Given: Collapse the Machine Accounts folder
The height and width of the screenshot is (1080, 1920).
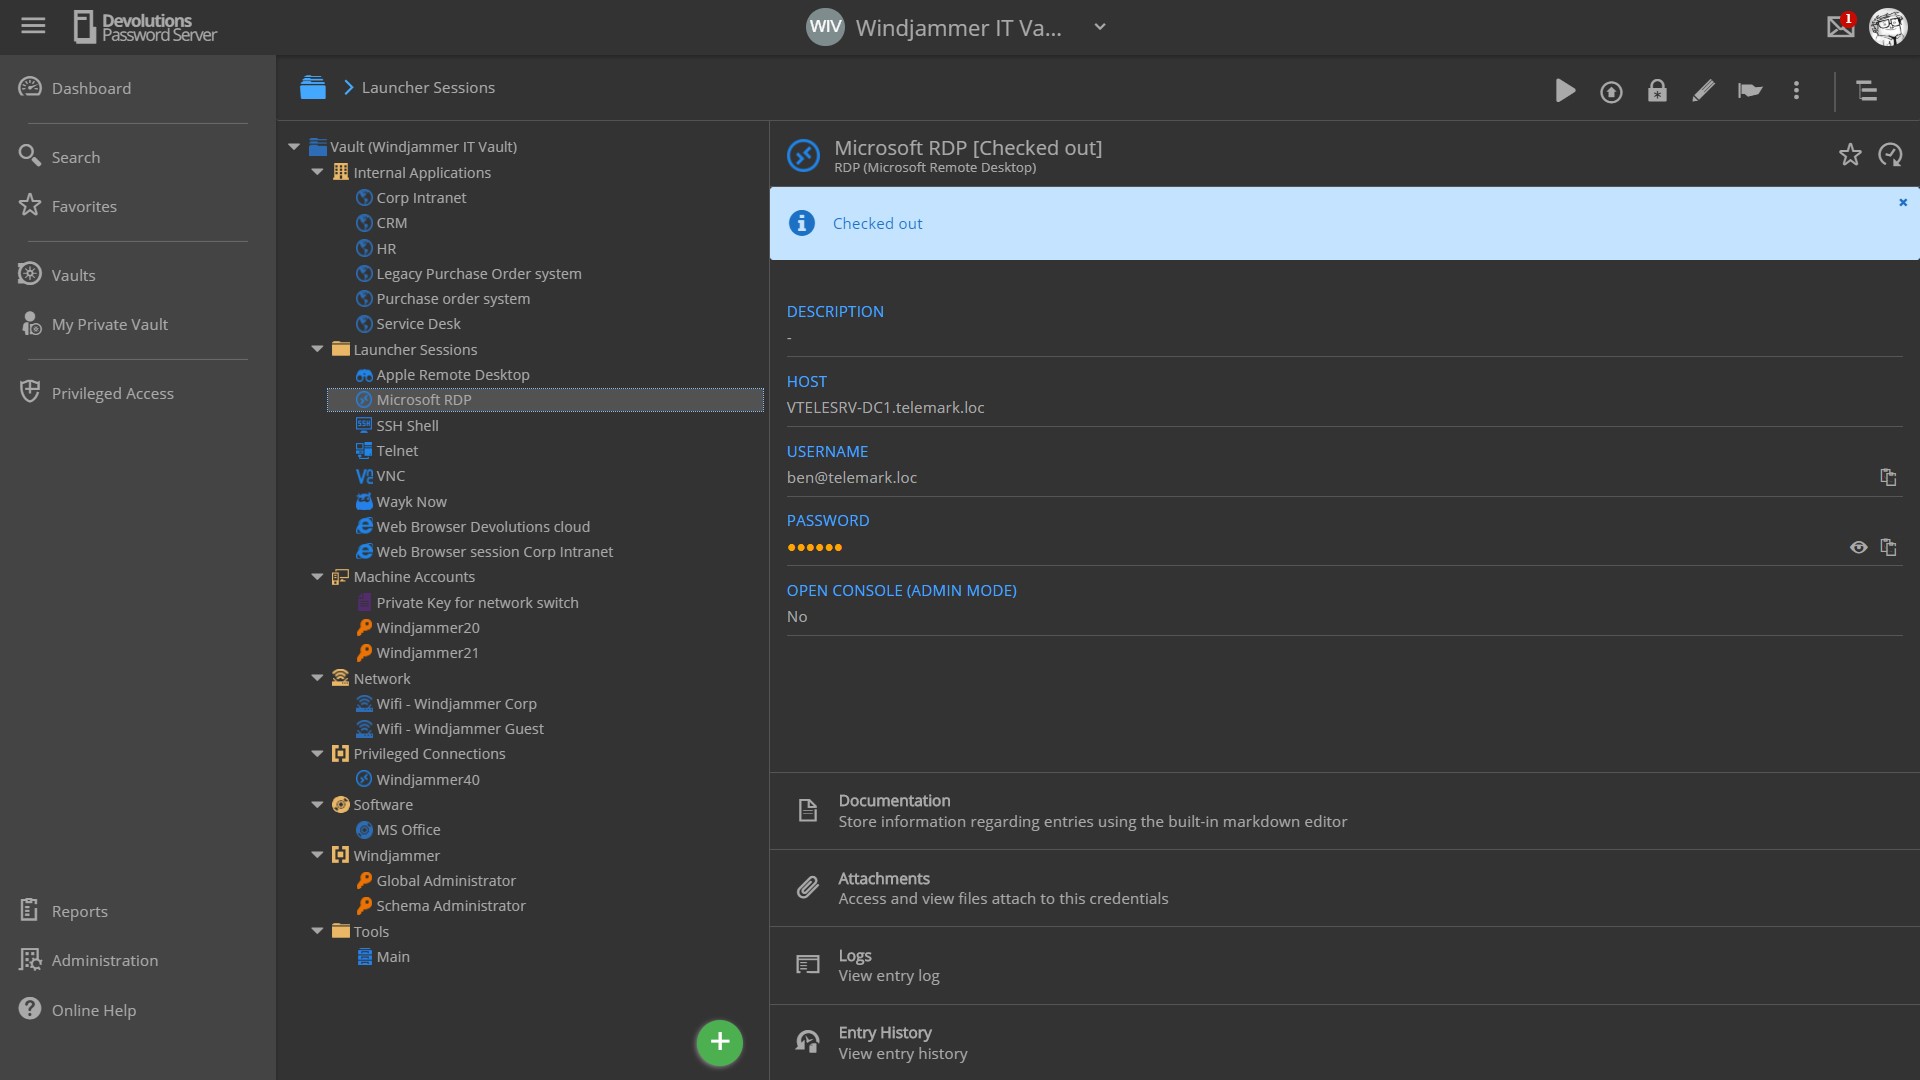Looking at the screenshot, I should click(x=315, y=576).
